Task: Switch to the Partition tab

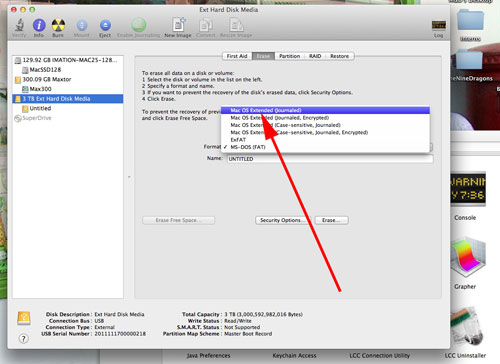Action: [289, 56]
